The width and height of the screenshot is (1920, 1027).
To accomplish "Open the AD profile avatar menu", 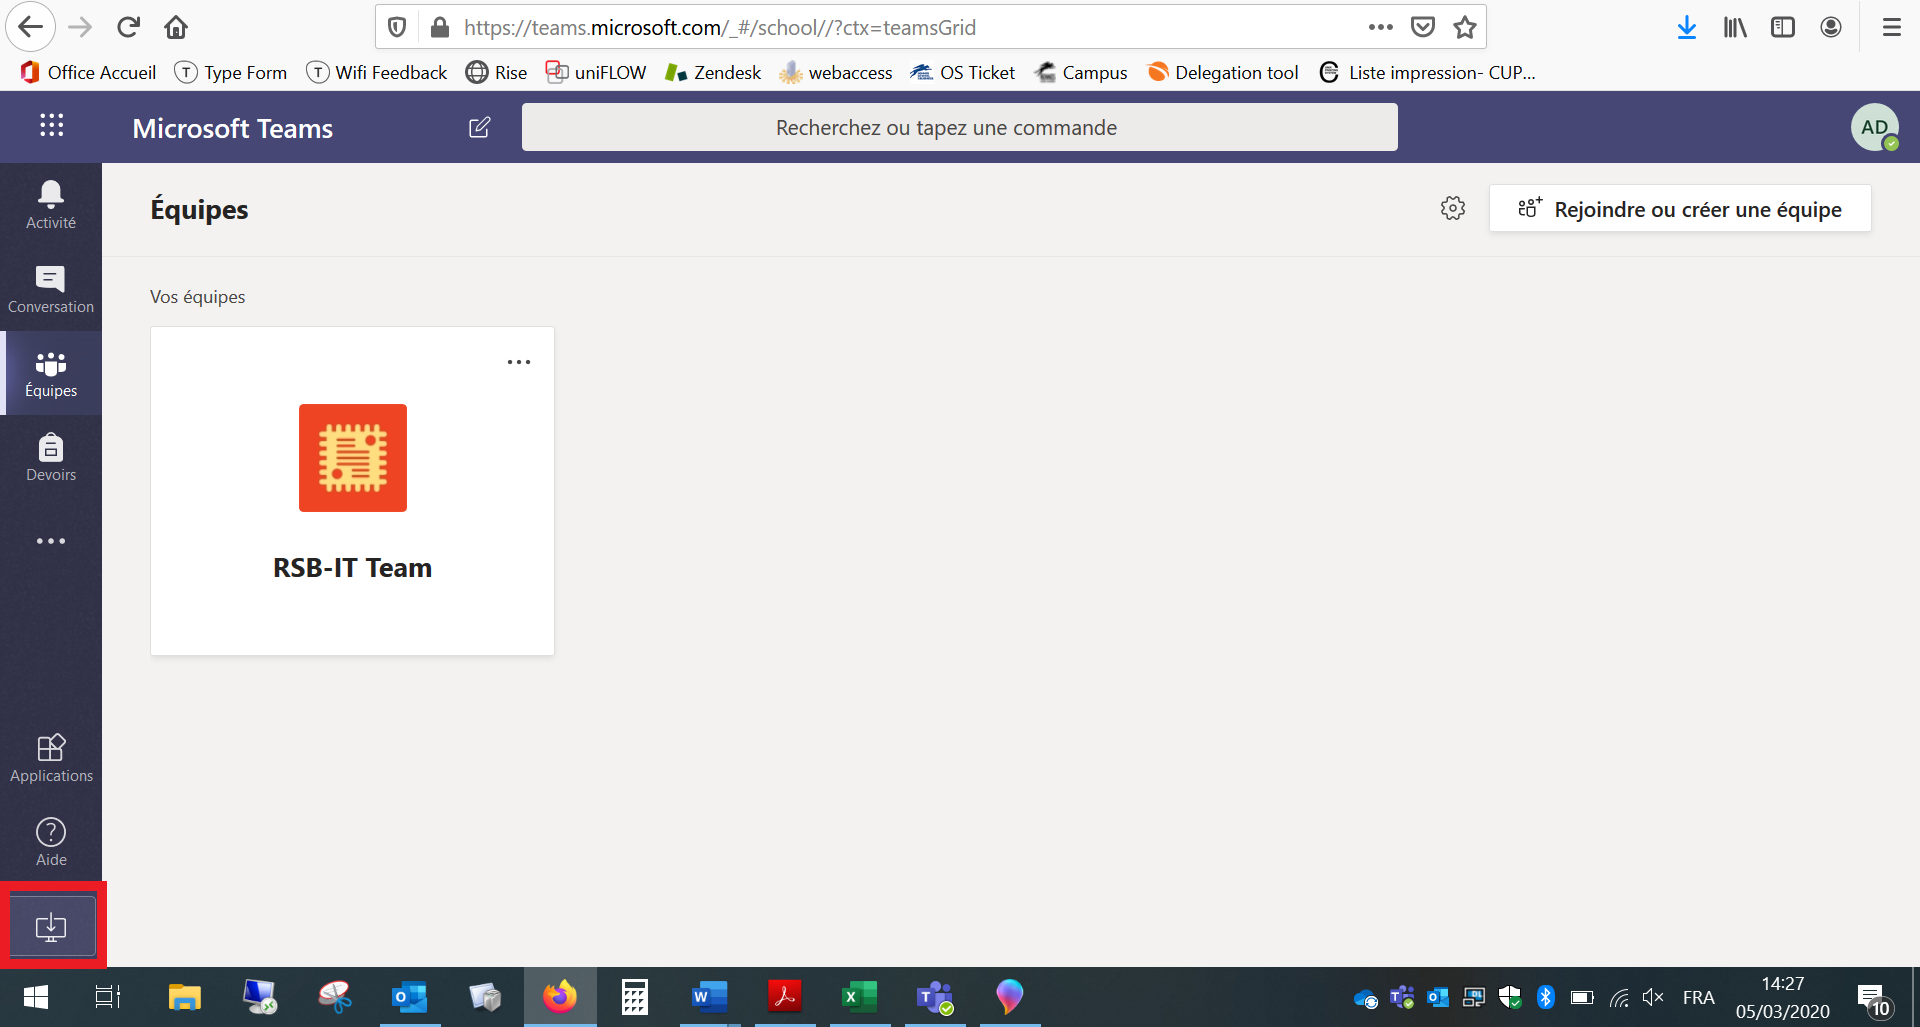I will [x=1875, y=127].
